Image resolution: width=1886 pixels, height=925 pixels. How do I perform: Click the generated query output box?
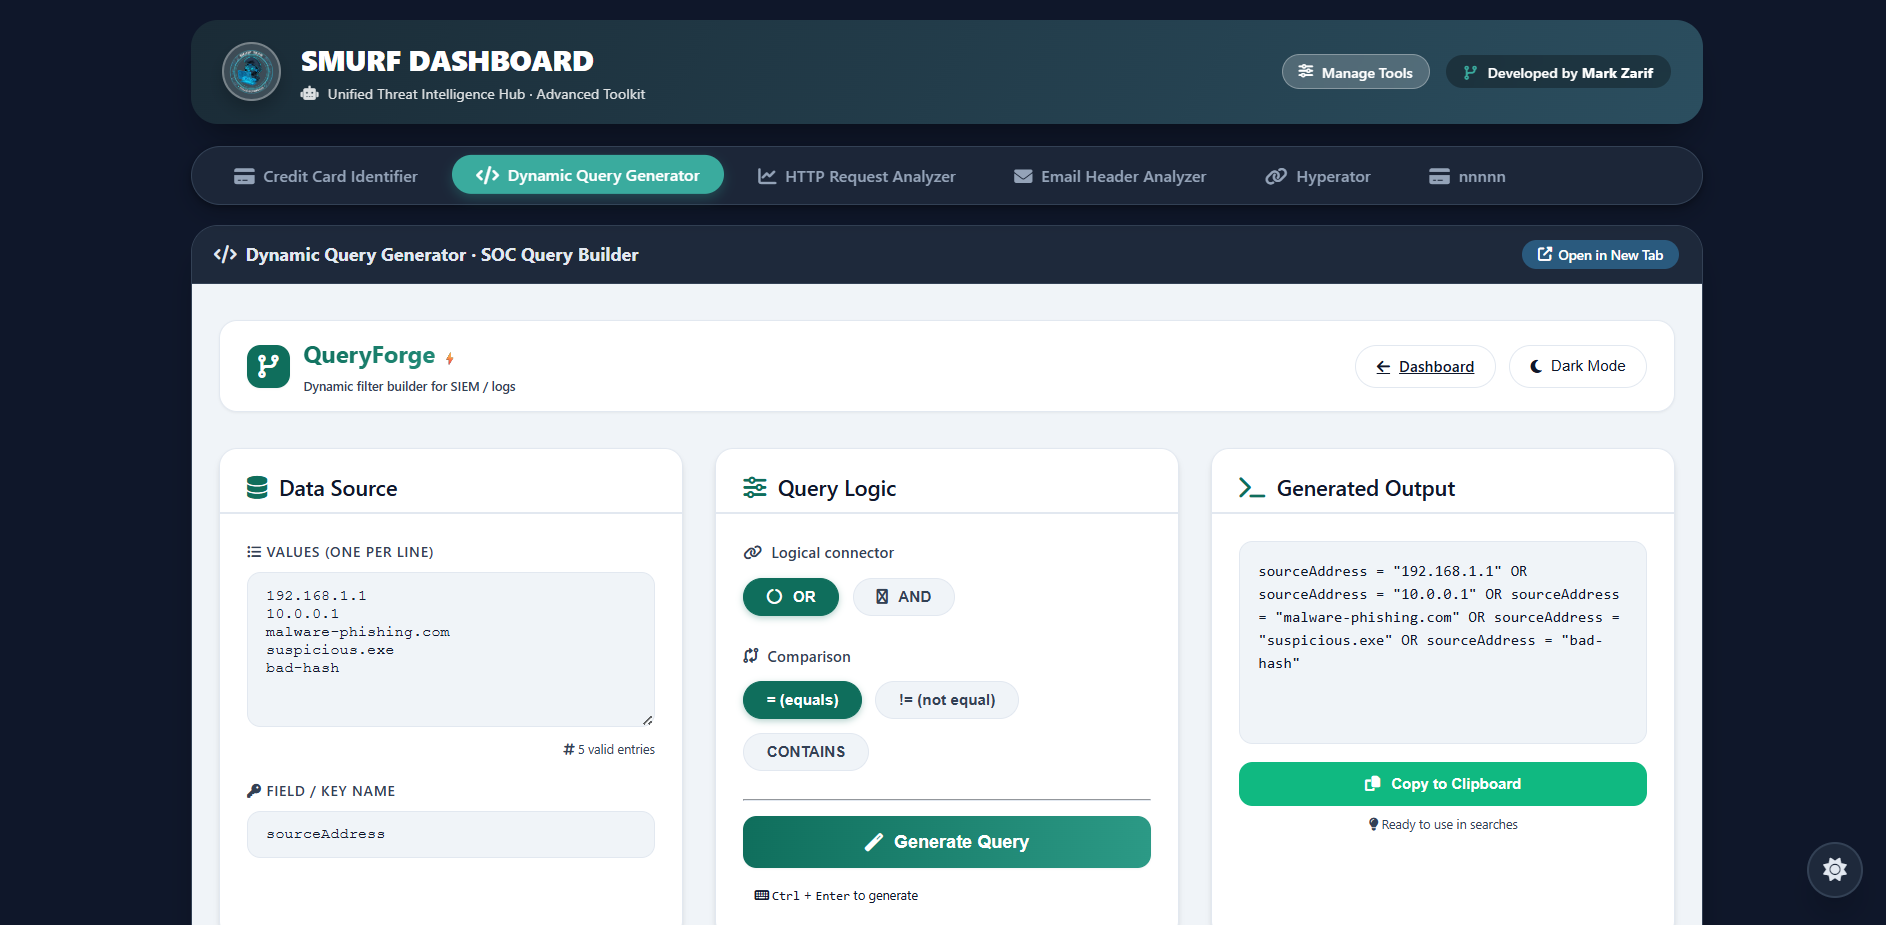click(1443, 642)
